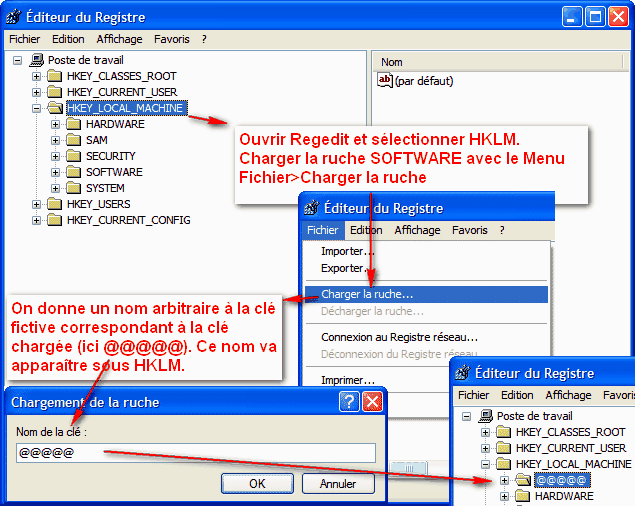Image resolution: width=635 pixels, height=506 pixels.
Task: Click the SECURITY folder icon
Action: (73, 156)
